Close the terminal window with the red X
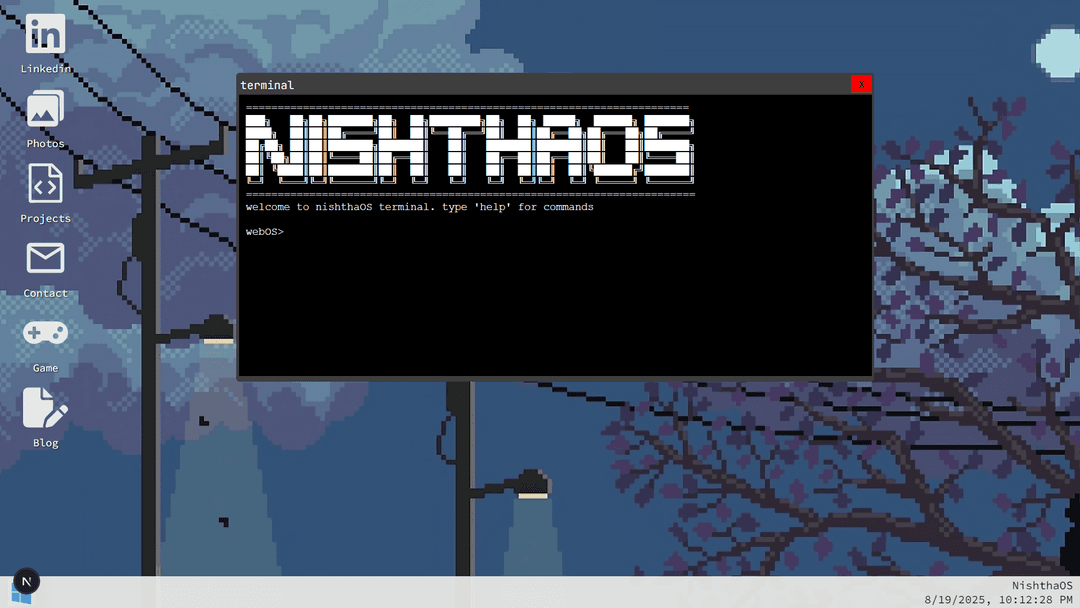This screenshot has width=1080, height=608. 861,84
